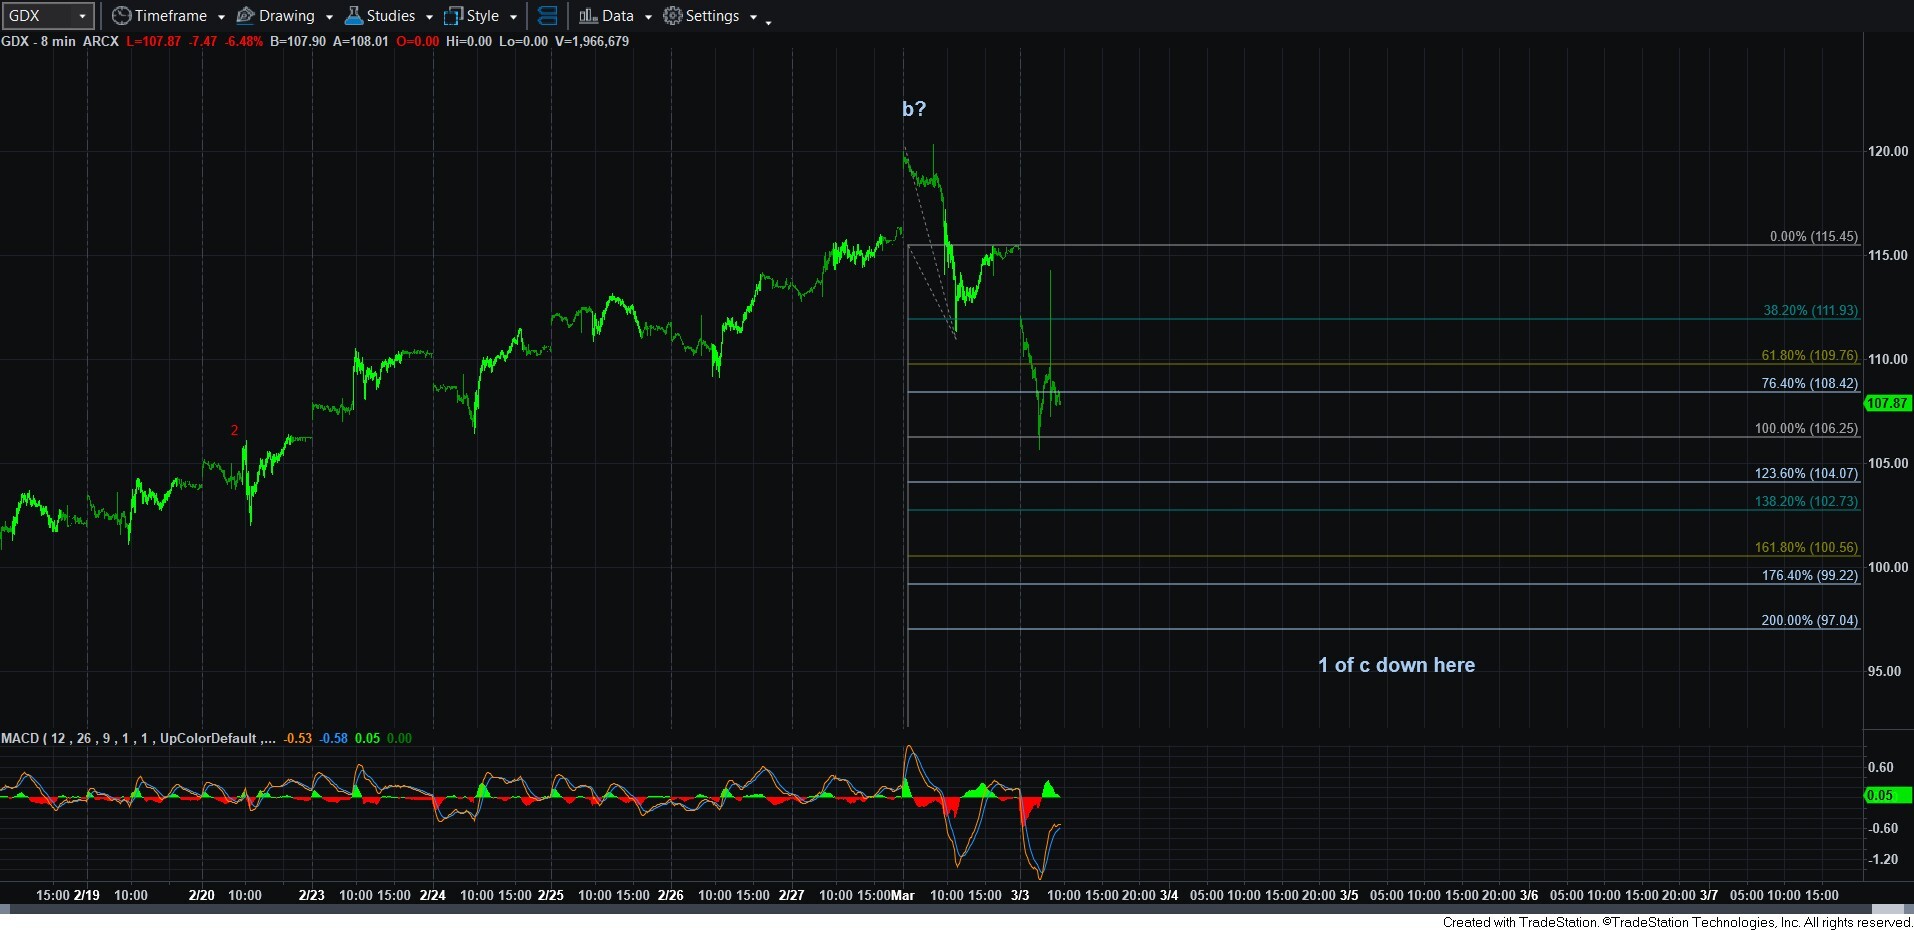Click the Data bar chart icon
Screen dimensions: 1914x930
[x=588, y=16]
